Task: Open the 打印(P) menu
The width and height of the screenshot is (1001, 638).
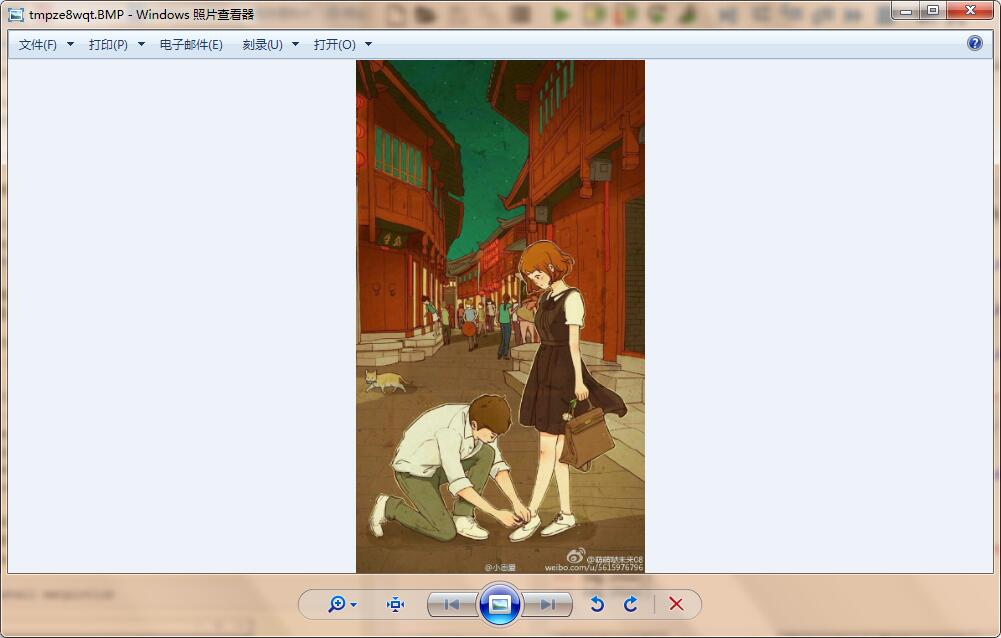Action: coord(108,45)
